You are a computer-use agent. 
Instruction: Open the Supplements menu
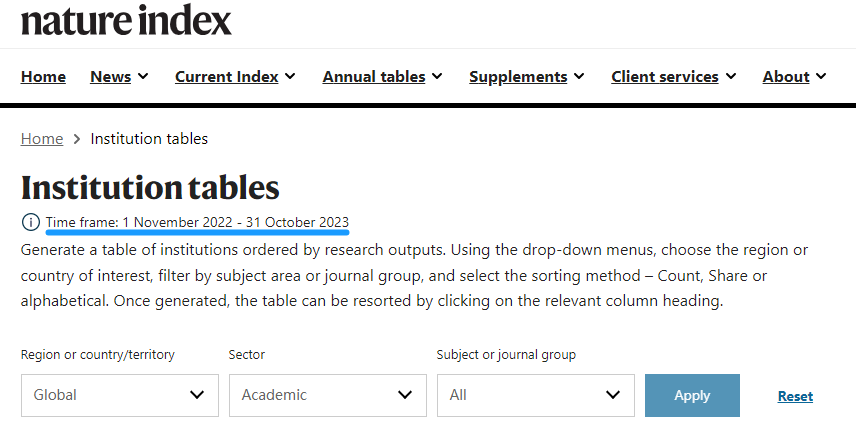click(527, 77)
